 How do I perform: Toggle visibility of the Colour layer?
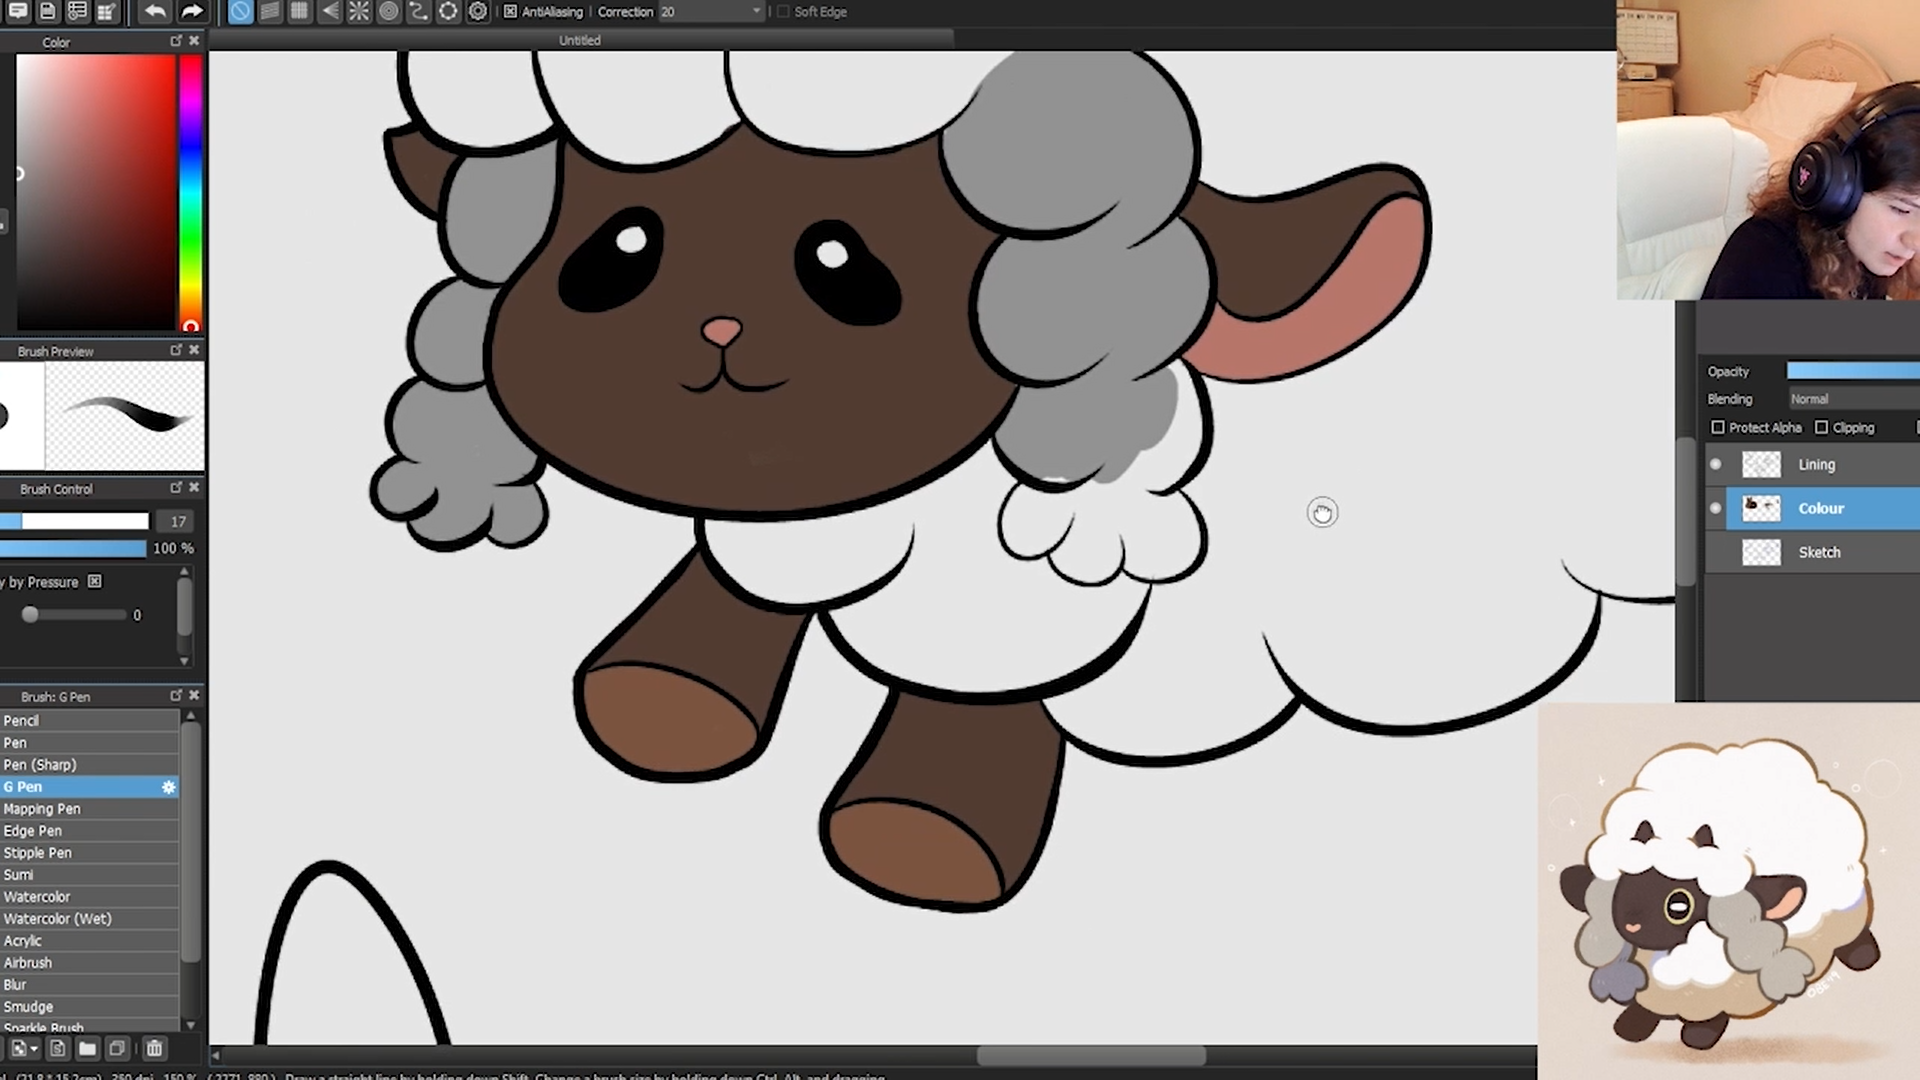pos(1716,508)
